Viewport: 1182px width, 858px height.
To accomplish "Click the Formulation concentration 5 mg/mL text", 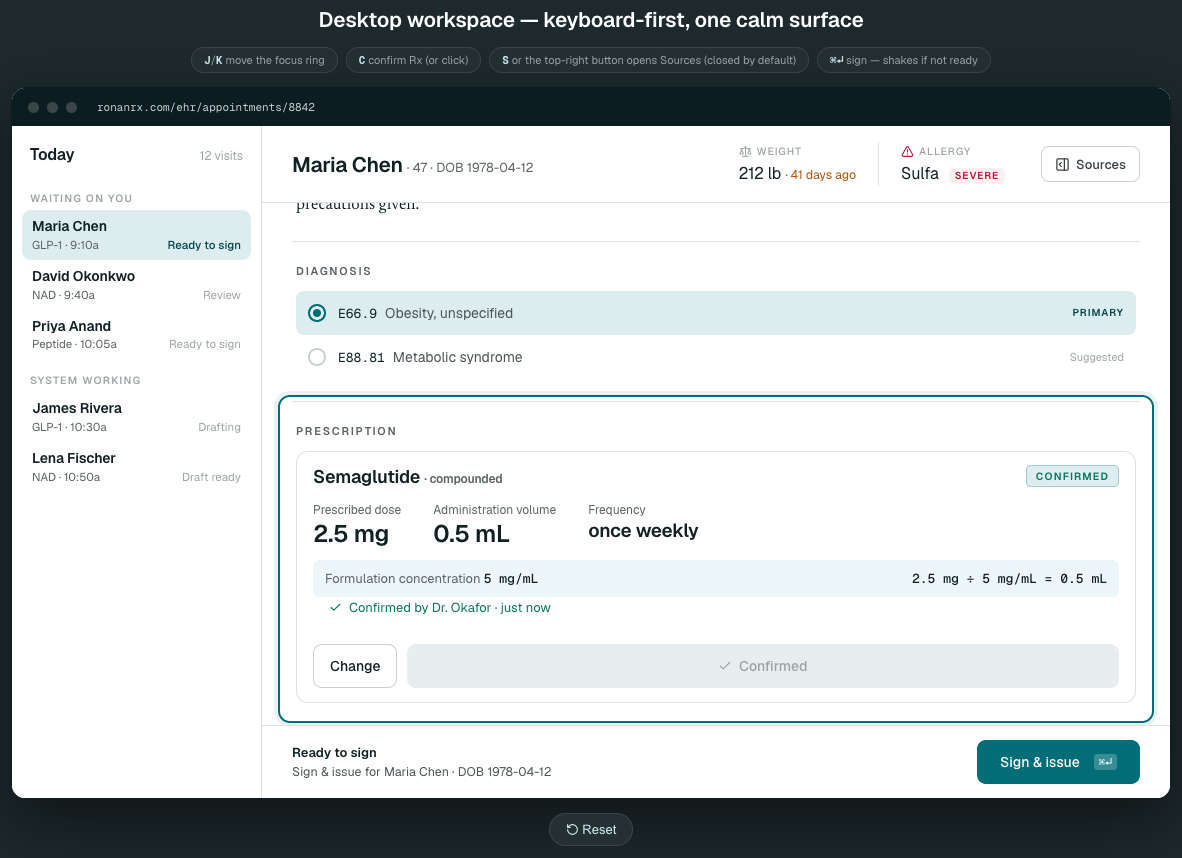I will [431, 579].
